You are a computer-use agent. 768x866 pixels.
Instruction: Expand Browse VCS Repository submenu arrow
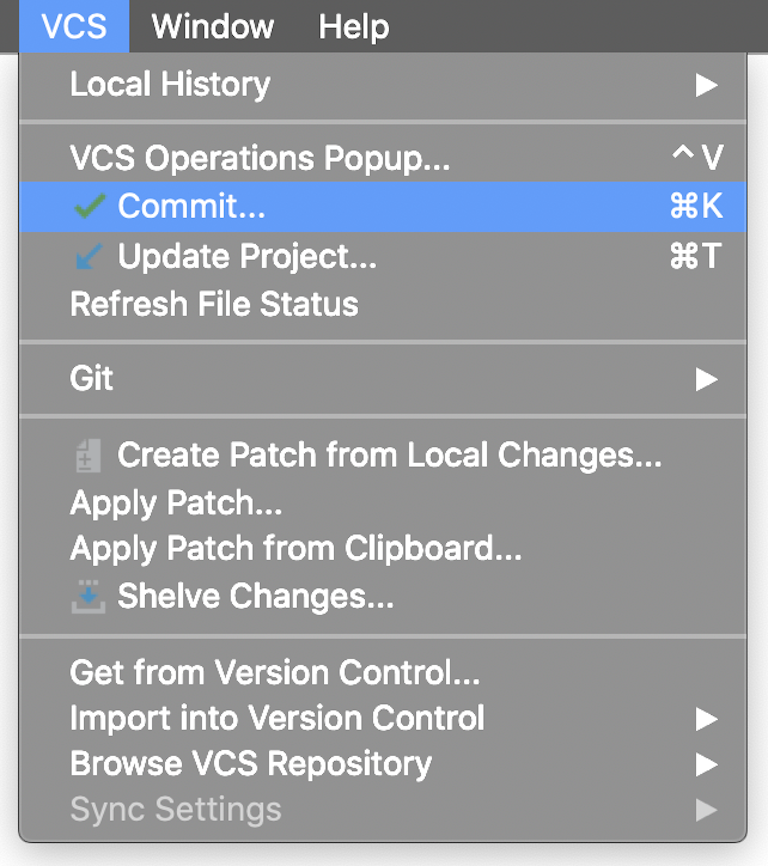pyautogui.click(x=707, y=765)
